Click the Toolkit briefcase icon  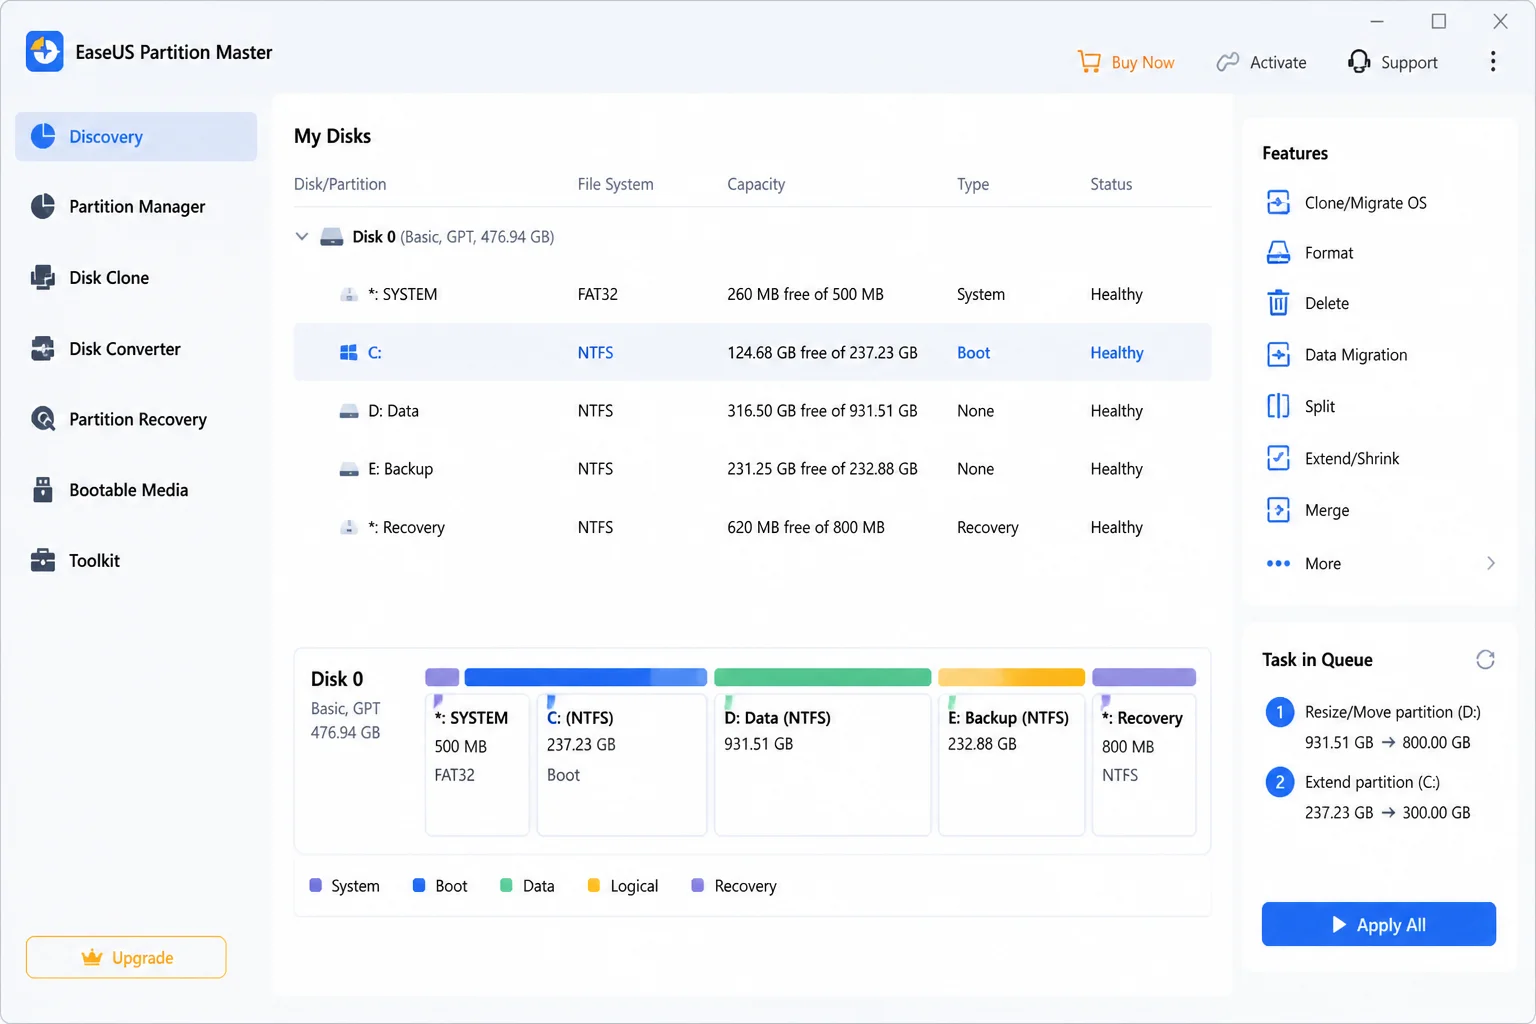[43, 560]
